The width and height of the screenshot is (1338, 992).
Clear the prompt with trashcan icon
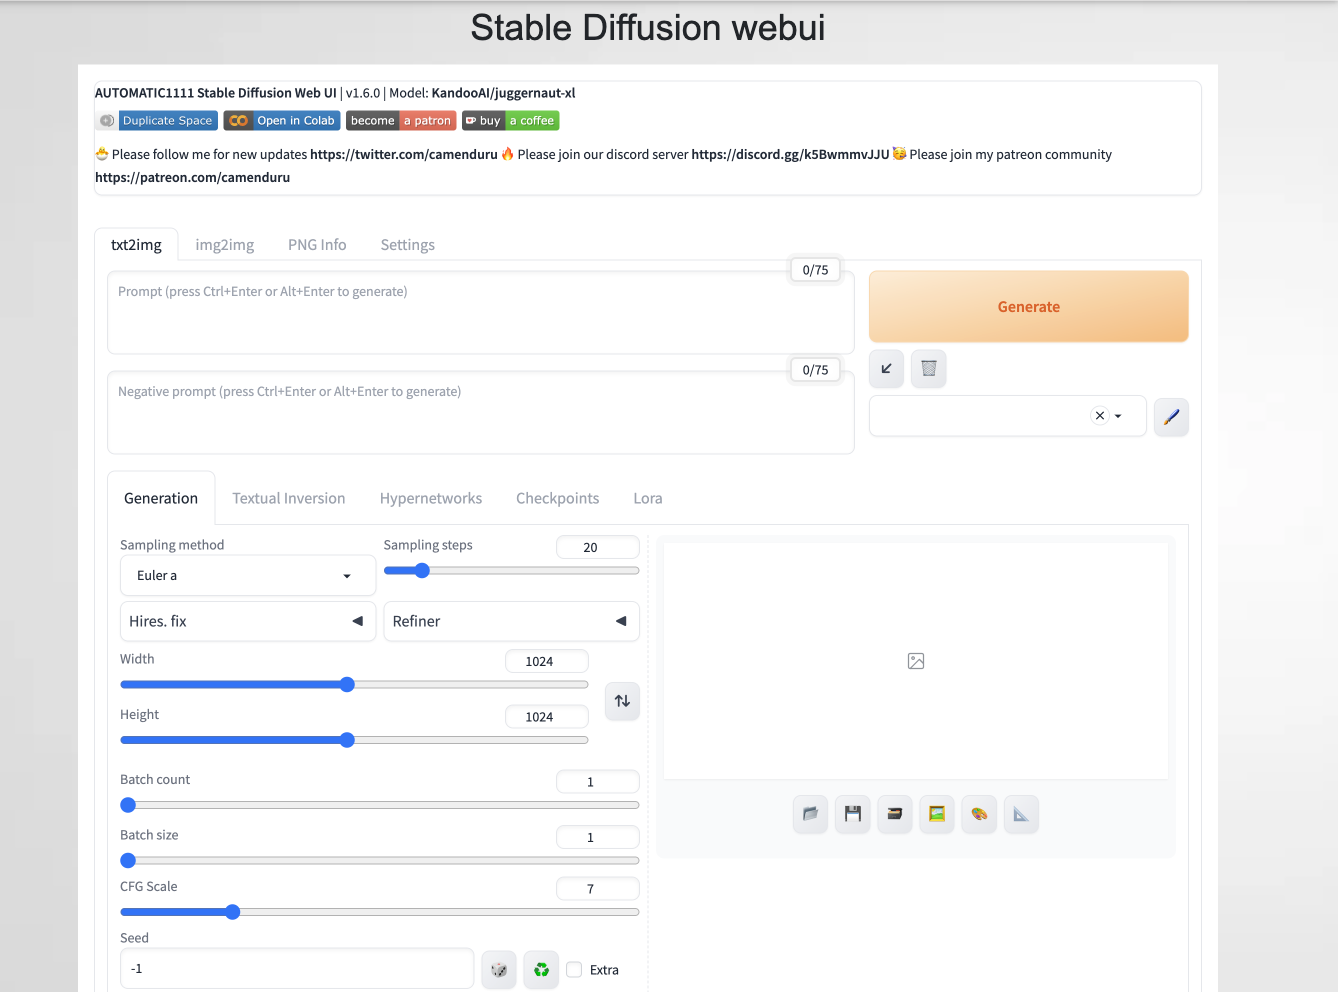[928, 368]
